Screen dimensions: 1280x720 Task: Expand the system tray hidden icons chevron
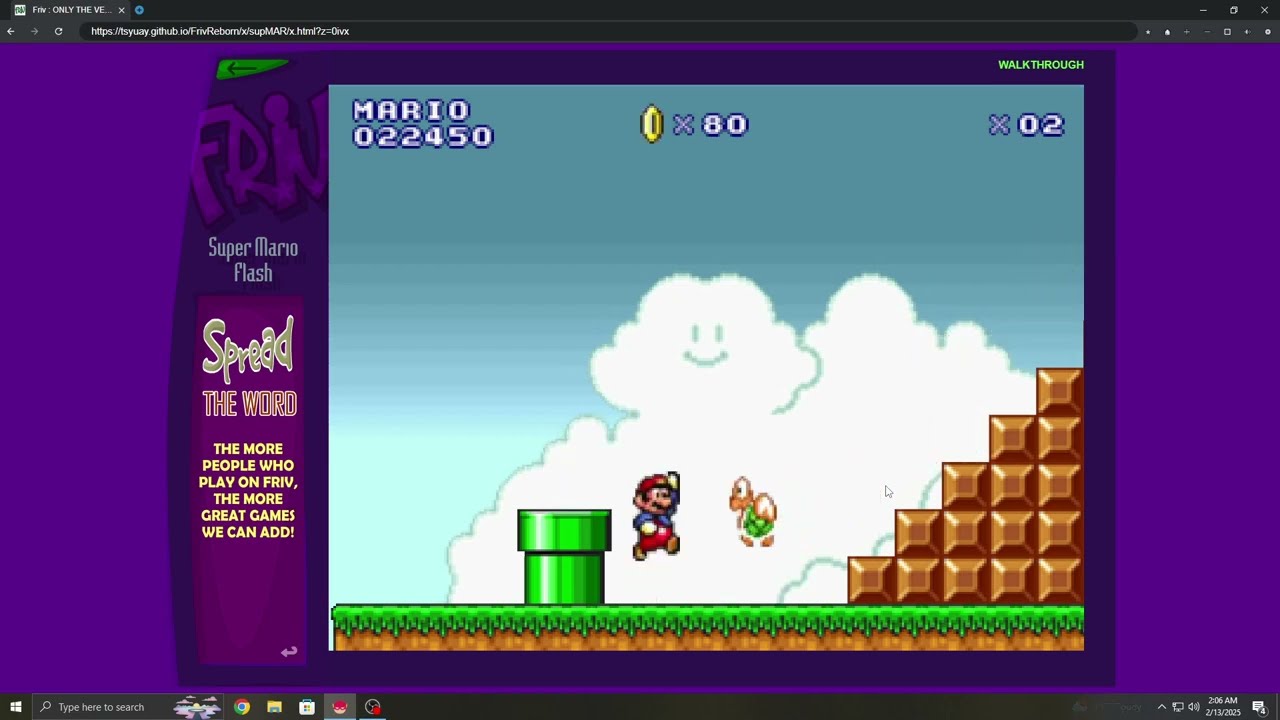pyautogui.click(x=1161, y=707)
